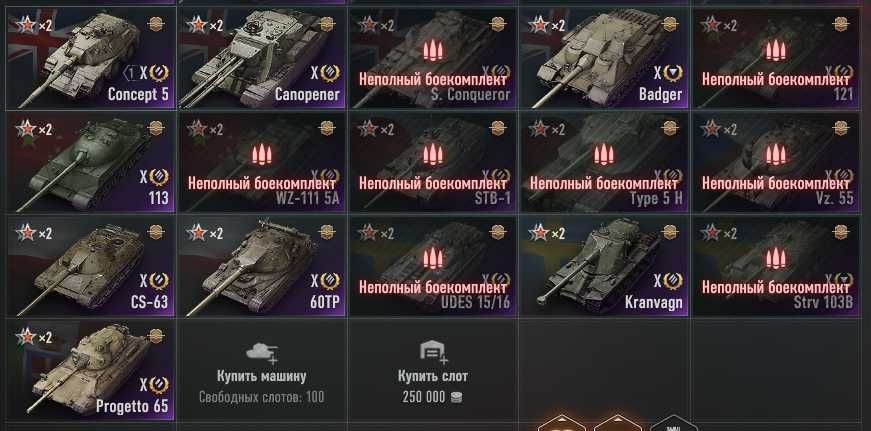
Task: Click the ammo warning icon on Vz. 55
Action: point(776,155)
